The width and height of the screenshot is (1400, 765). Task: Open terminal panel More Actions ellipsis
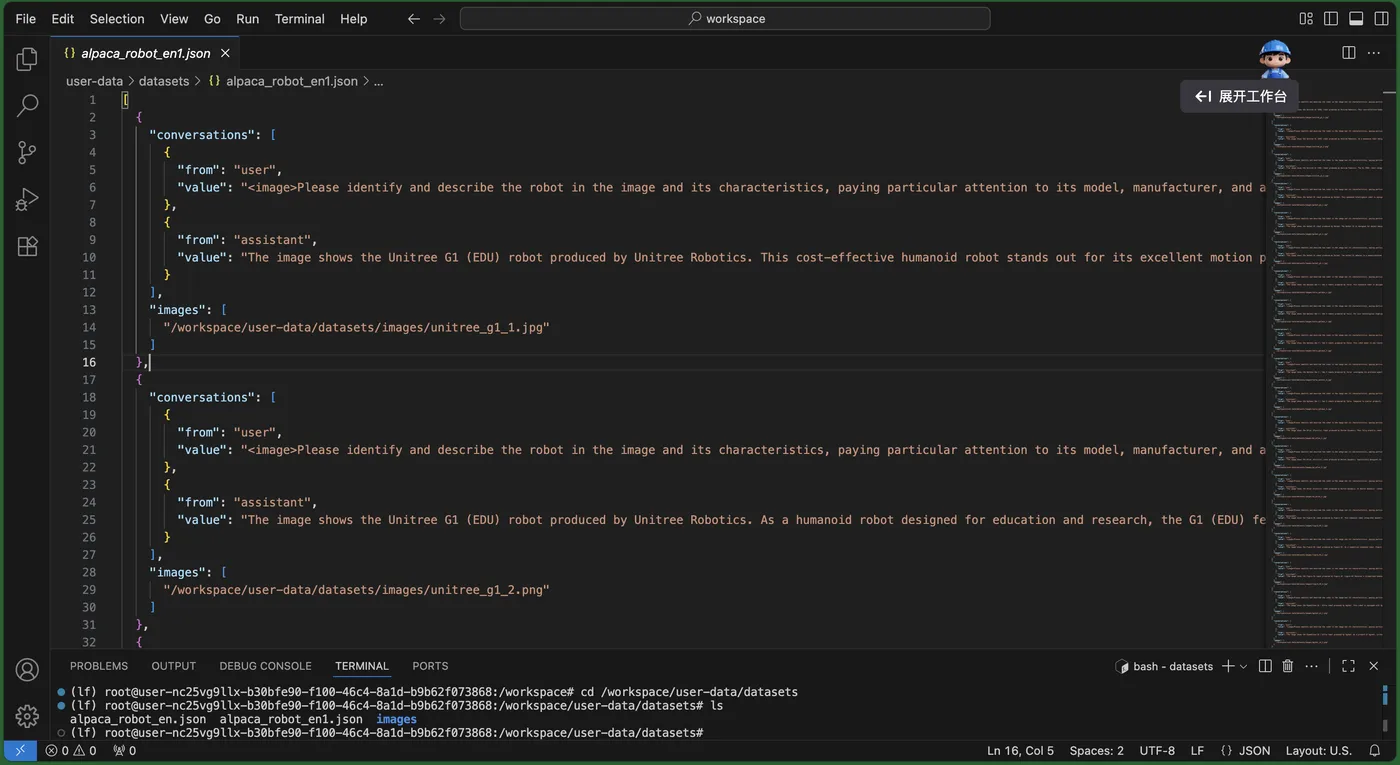(x=1312, y=666)
